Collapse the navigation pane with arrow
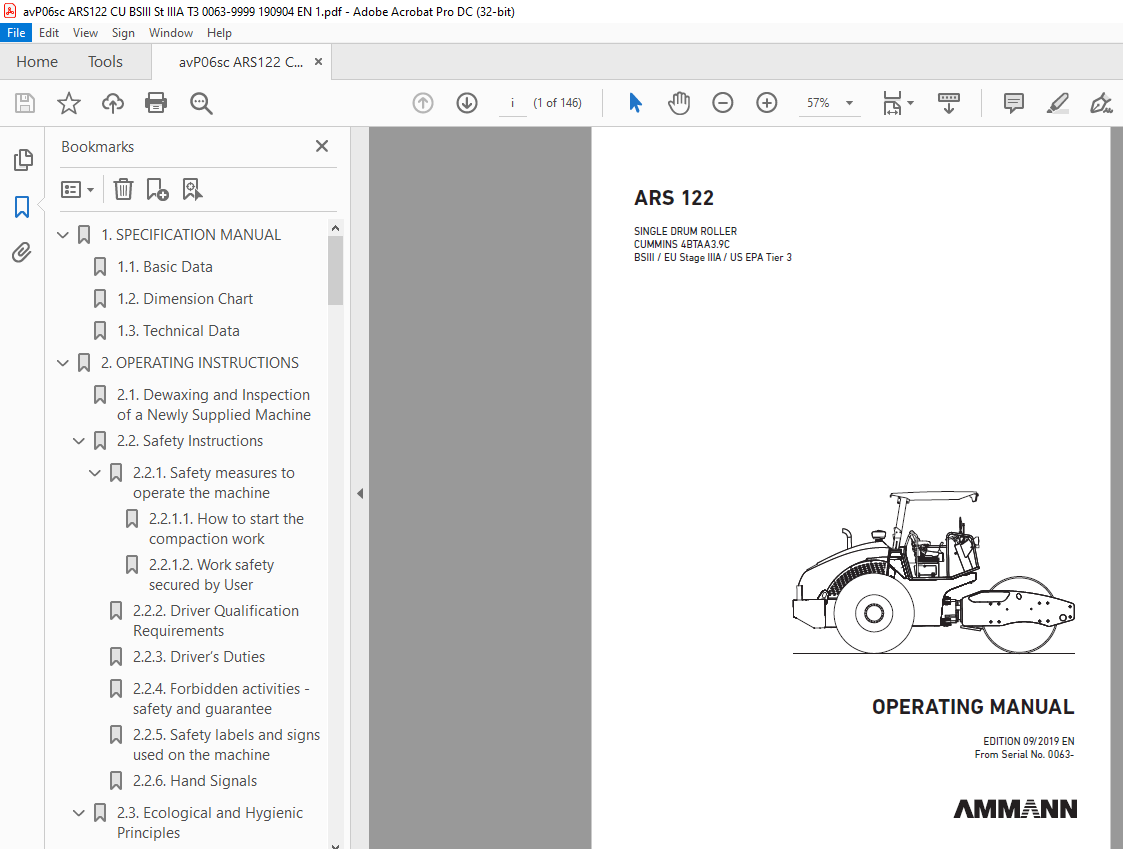The width and height of the screenshot is (1123, 849). click(x=360, y=494)
